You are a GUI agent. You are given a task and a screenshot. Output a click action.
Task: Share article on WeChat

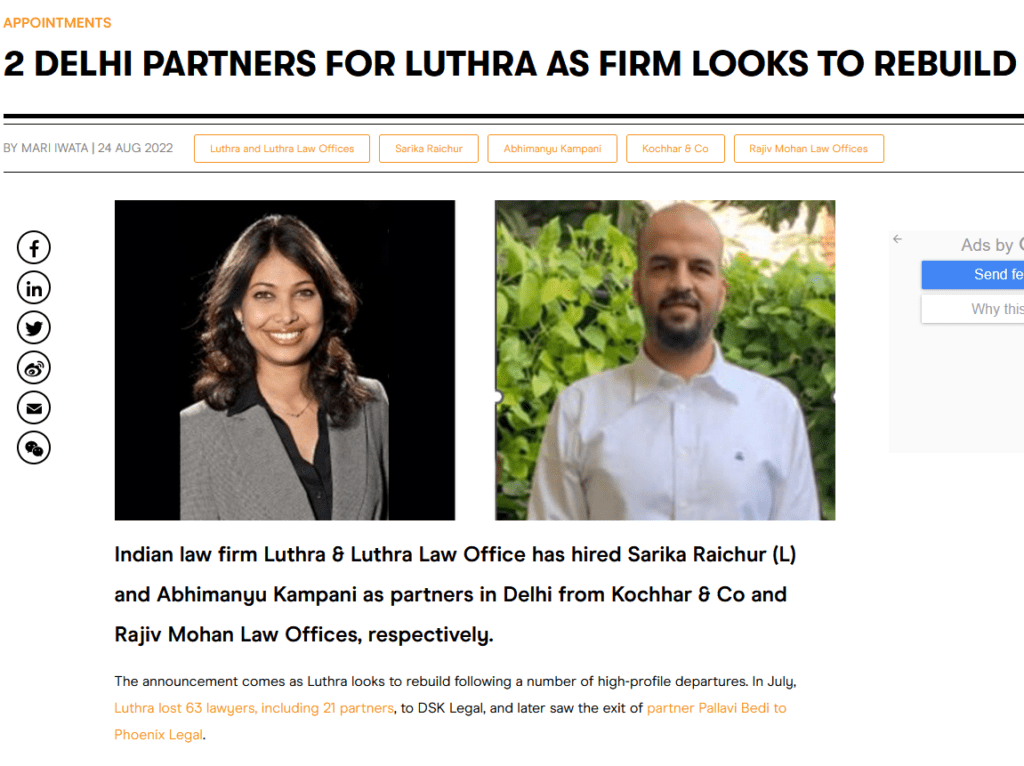[x=33, y=448]
